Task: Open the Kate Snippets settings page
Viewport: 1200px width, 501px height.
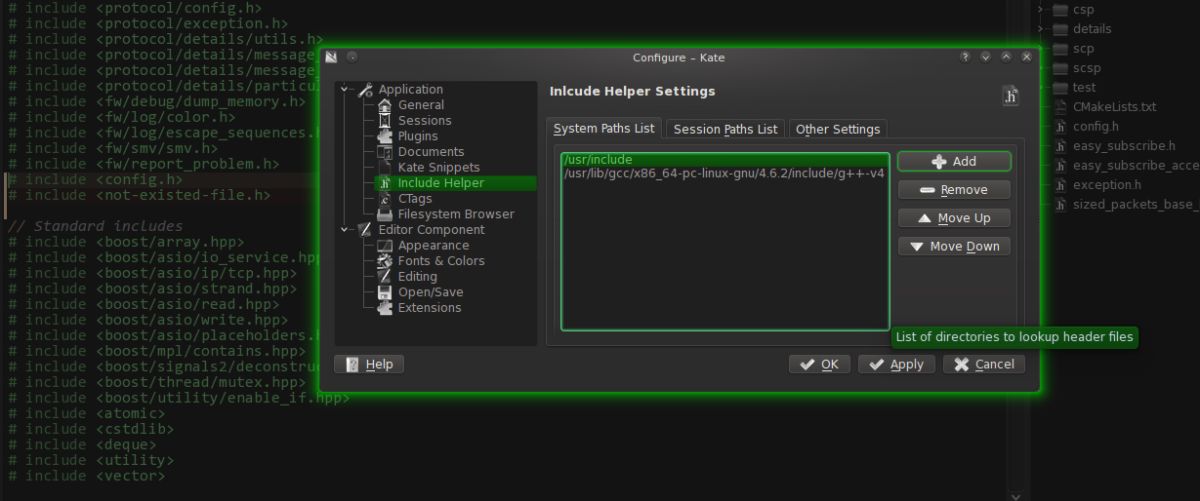Action: [x=438, y=167]
